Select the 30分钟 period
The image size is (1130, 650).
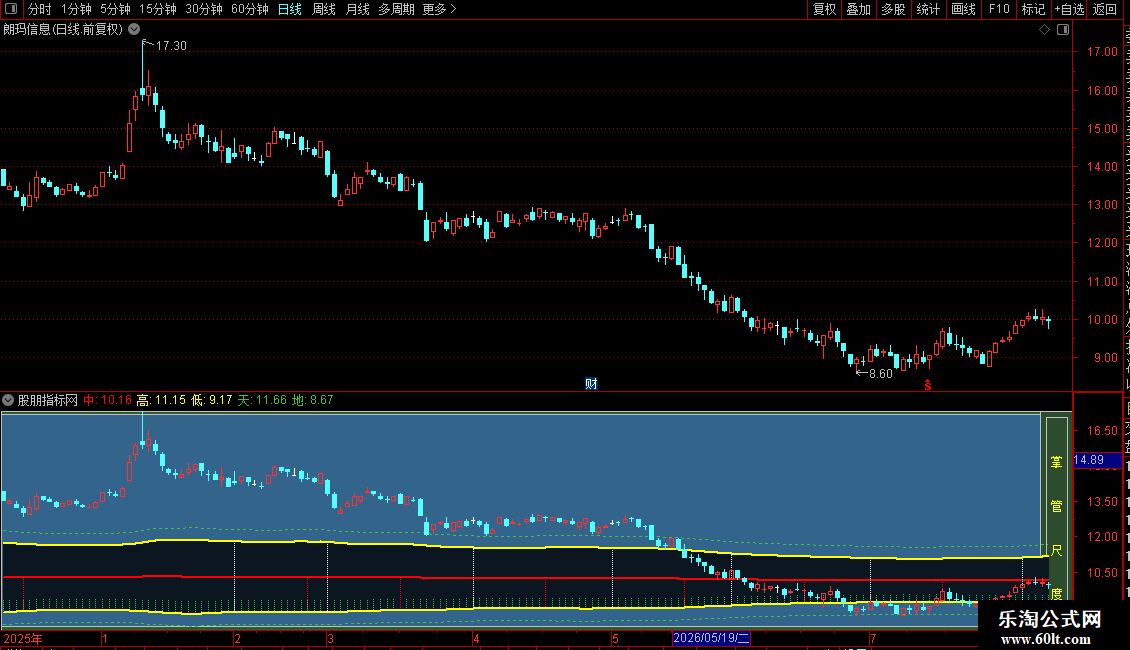point(204,9)
